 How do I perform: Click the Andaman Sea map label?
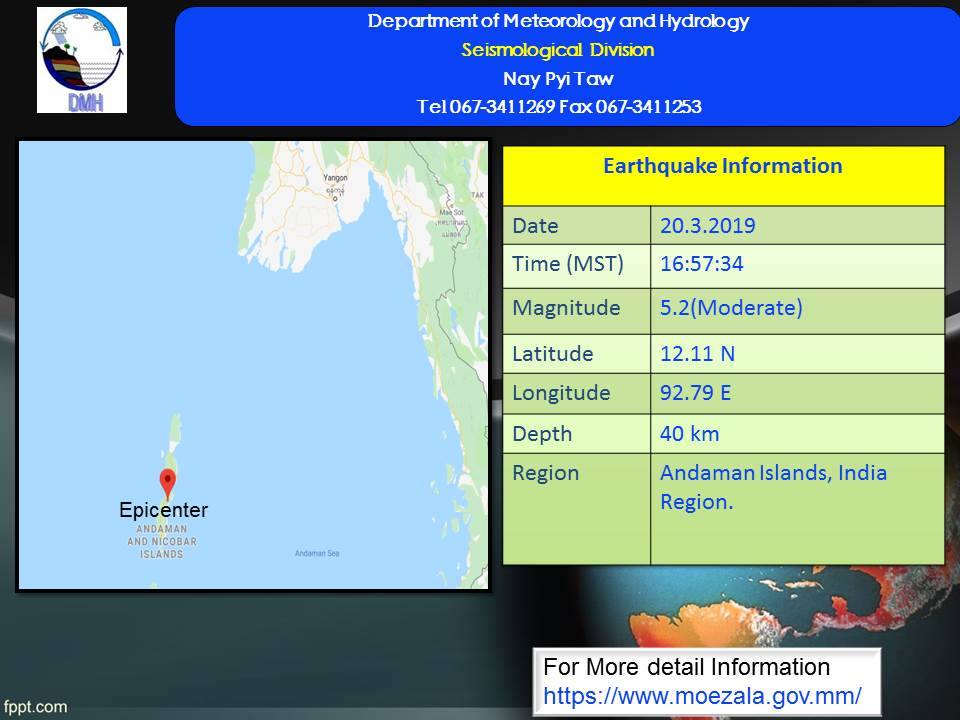pyautogui.click(x=318, y=553)
